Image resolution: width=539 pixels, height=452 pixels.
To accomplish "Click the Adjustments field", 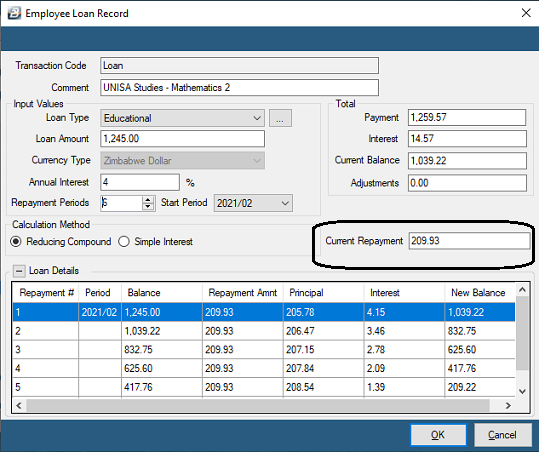I will point(467,183).
